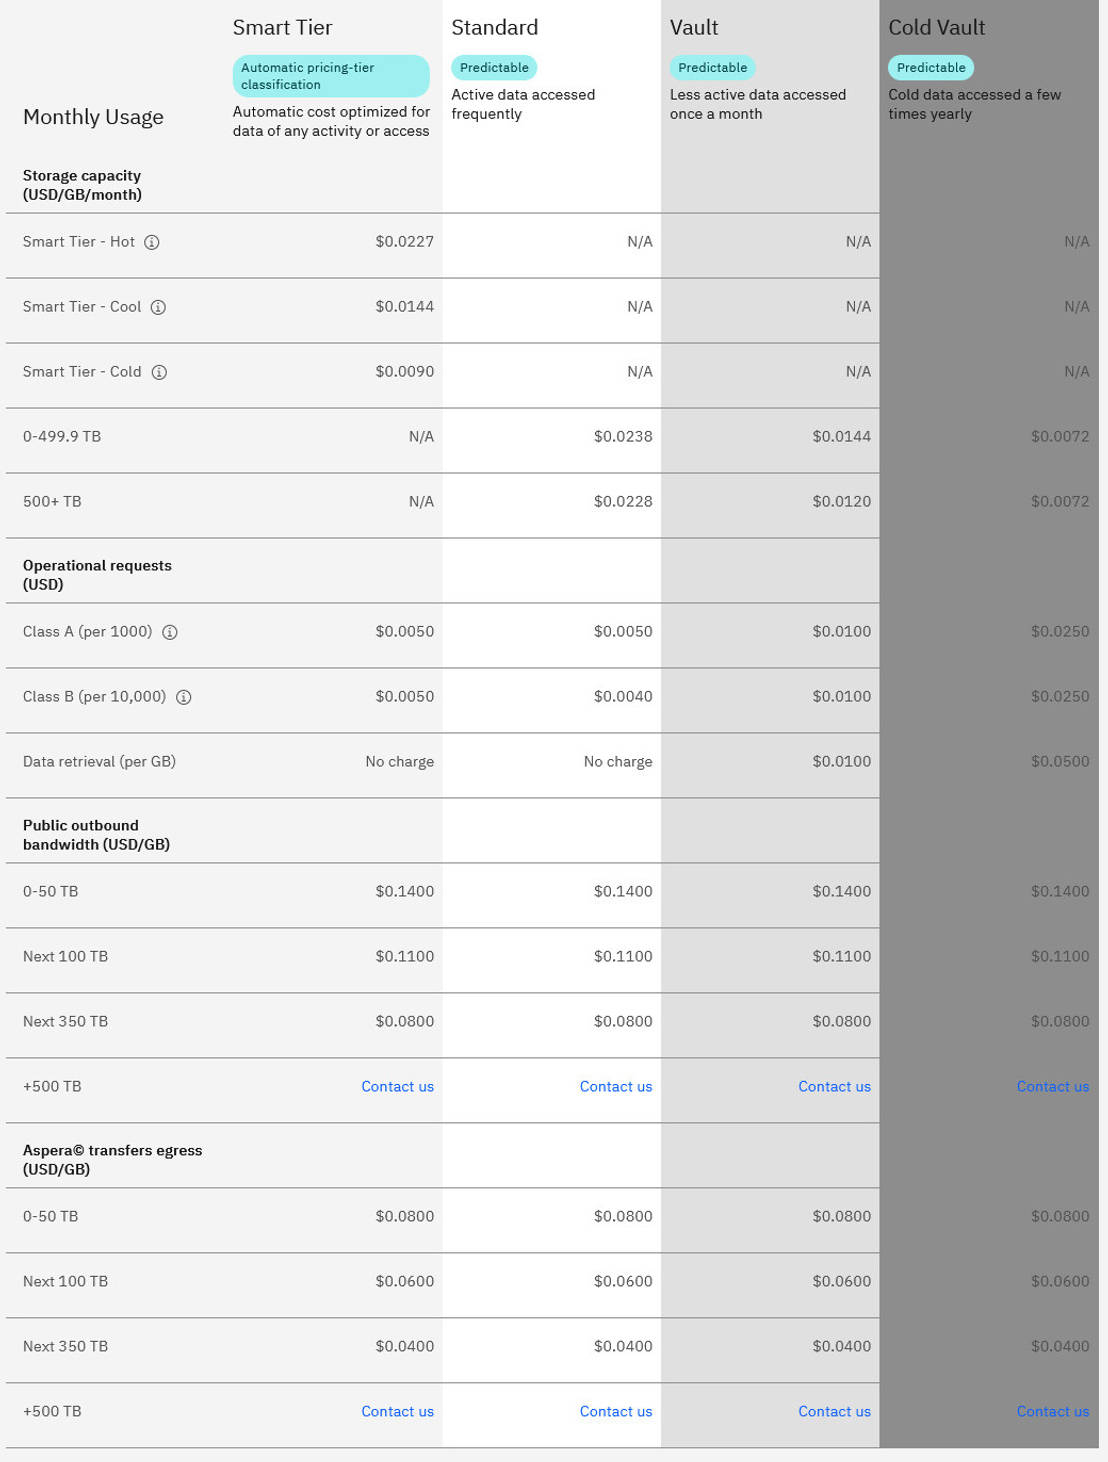Click Predictable badge under Standard

click(494, 67)
